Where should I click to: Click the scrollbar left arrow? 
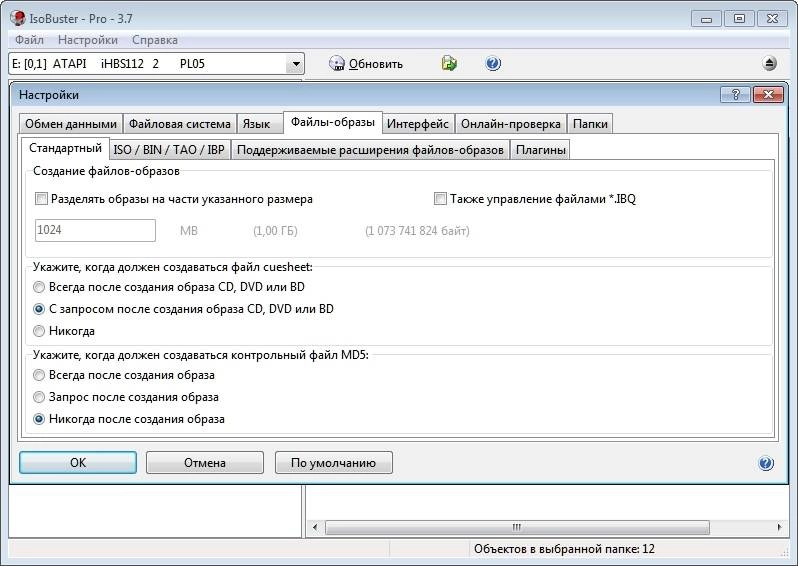click(x=315, y=527)
